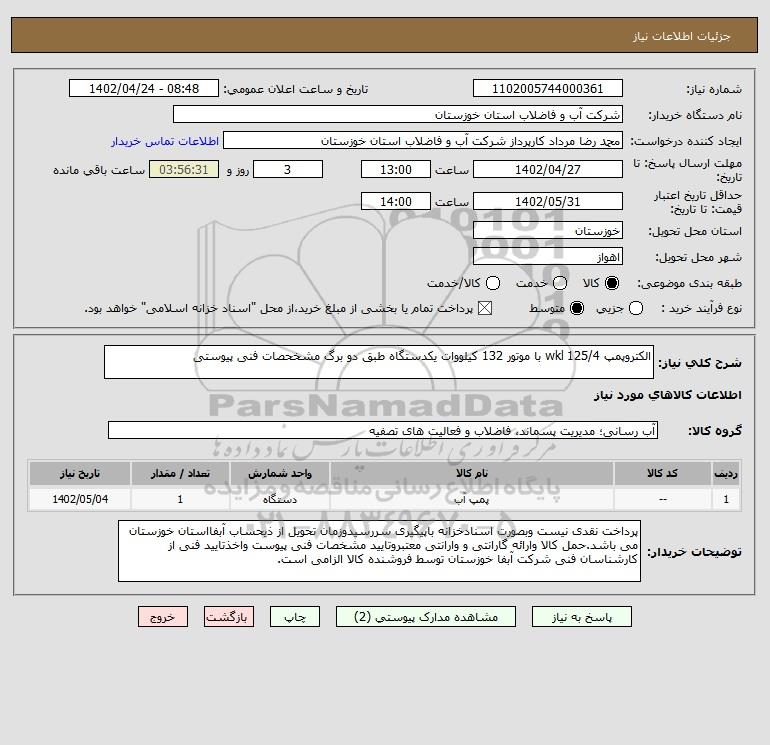Select the کالا radio button
Screen dimensions: 770x745
[x=612, y=283]
